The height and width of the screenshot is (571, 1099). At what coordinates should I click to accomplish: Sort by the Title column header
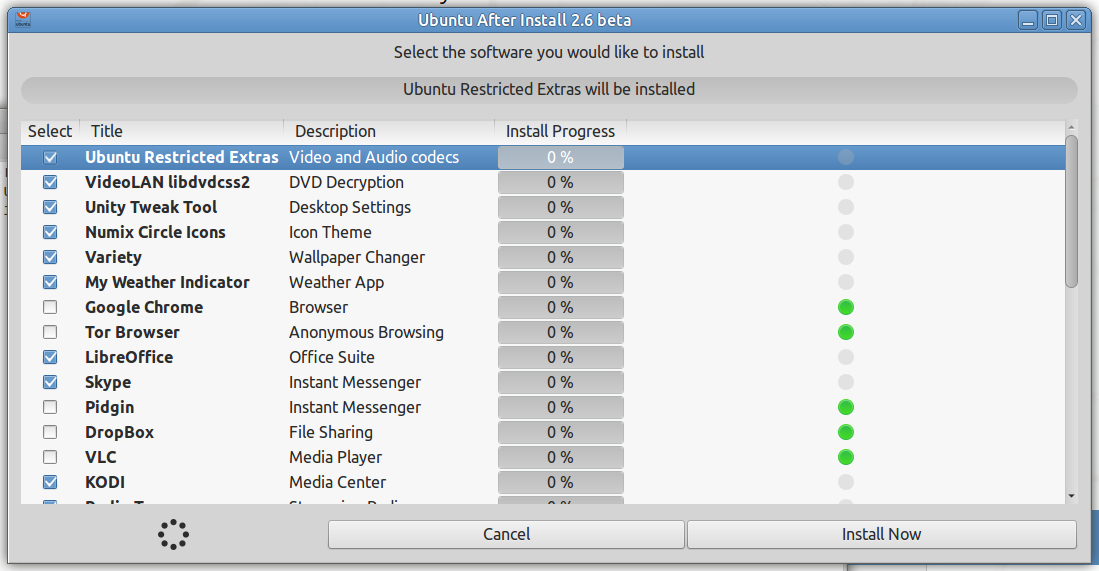tap(182, 131)
